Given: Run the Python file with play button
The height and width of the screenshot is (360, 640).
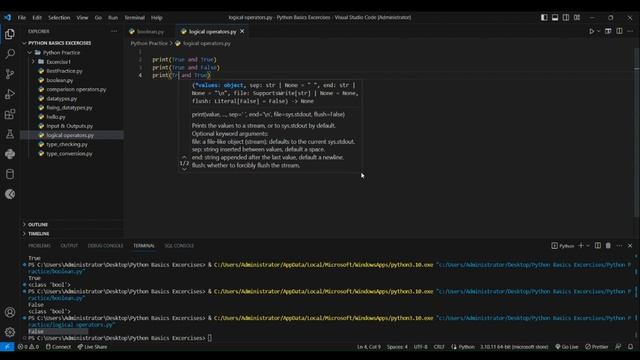Looking at the screenshot, I should (x=591, y=31).
